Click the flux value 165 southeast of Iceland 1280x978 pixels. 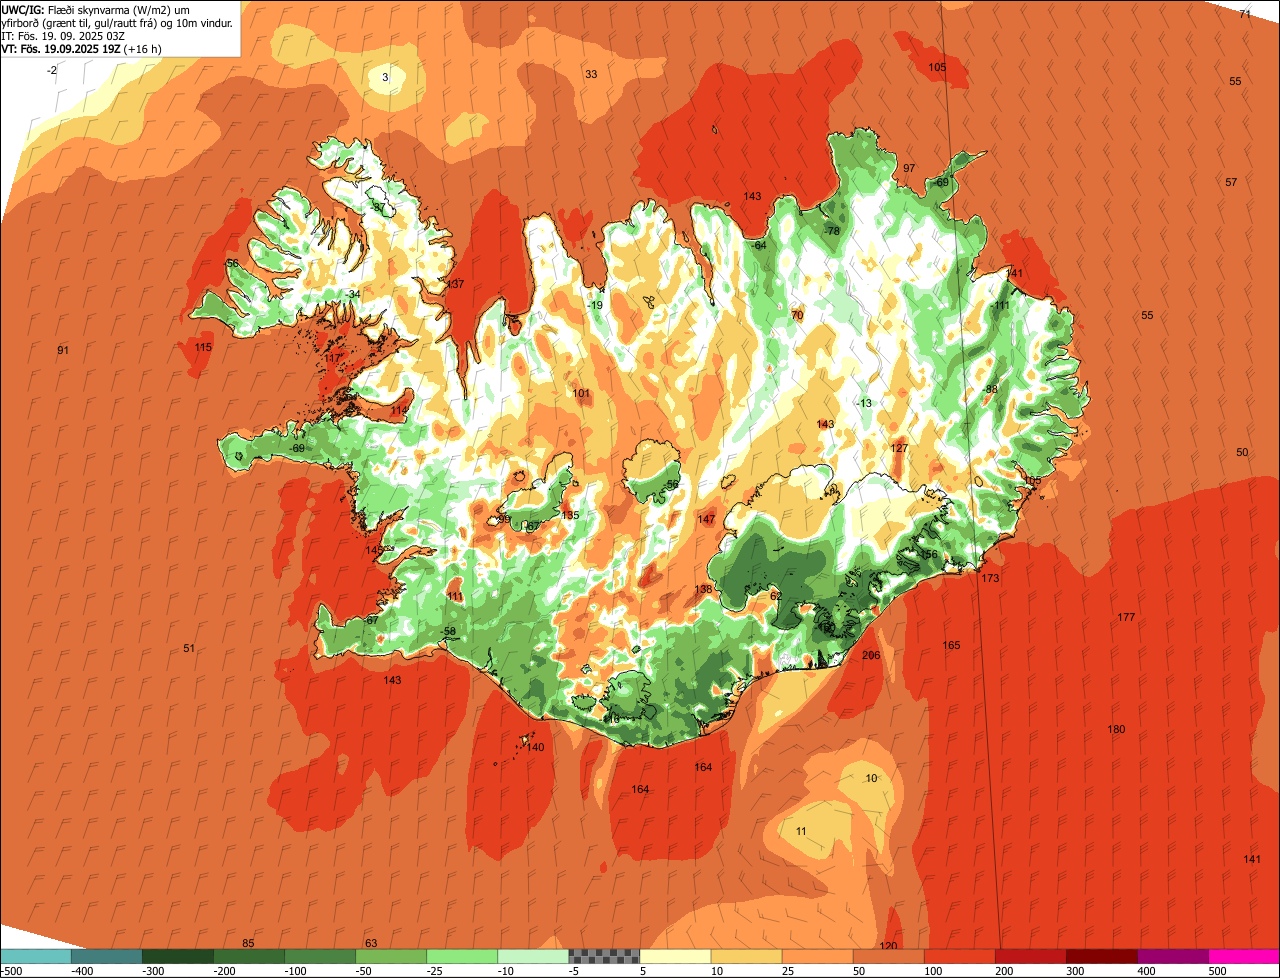(951, 645)
